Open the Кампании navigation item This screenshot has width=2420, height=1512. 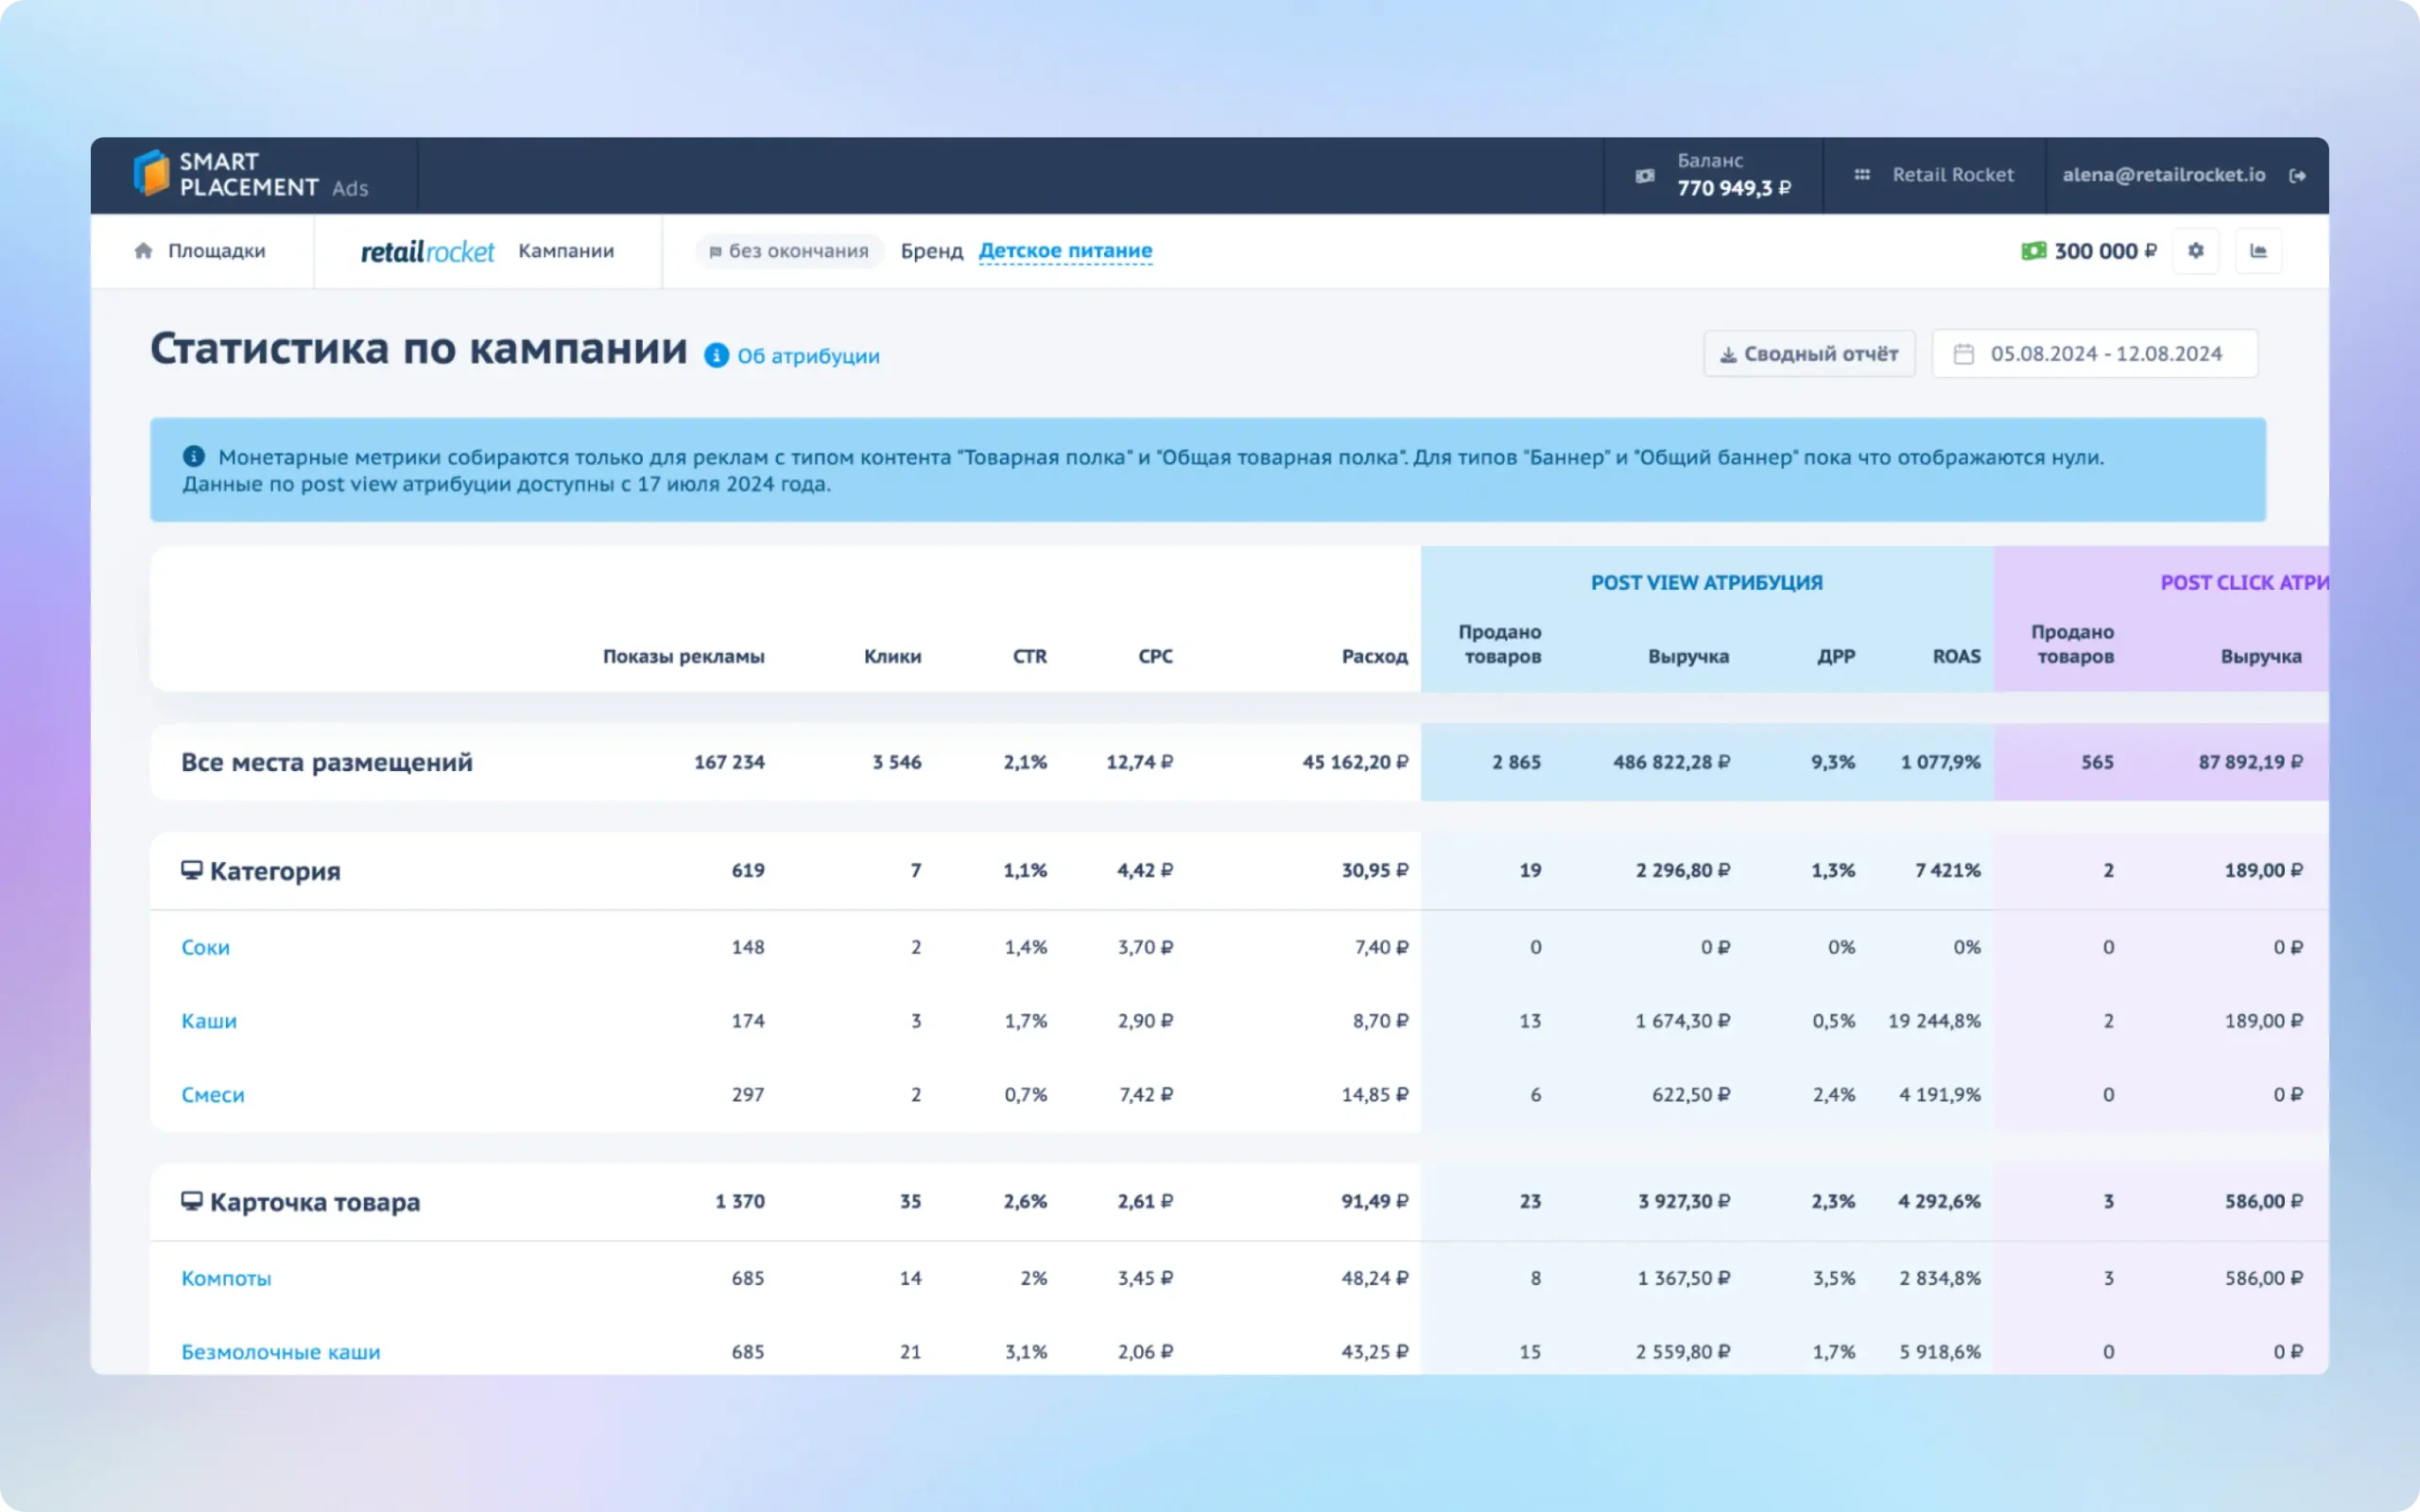coord(566,251)
